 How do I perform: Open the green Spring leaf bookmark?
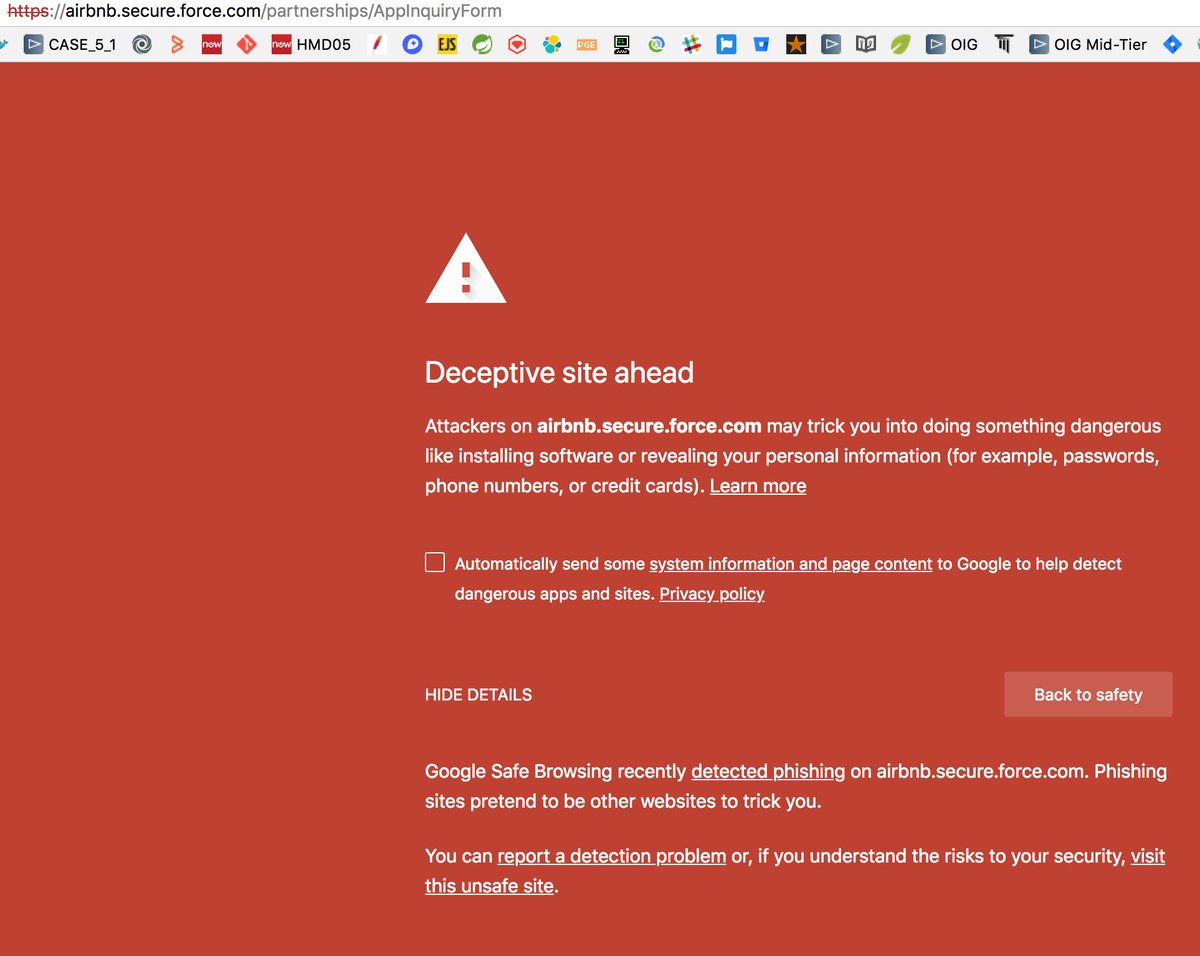pos(482,44)
